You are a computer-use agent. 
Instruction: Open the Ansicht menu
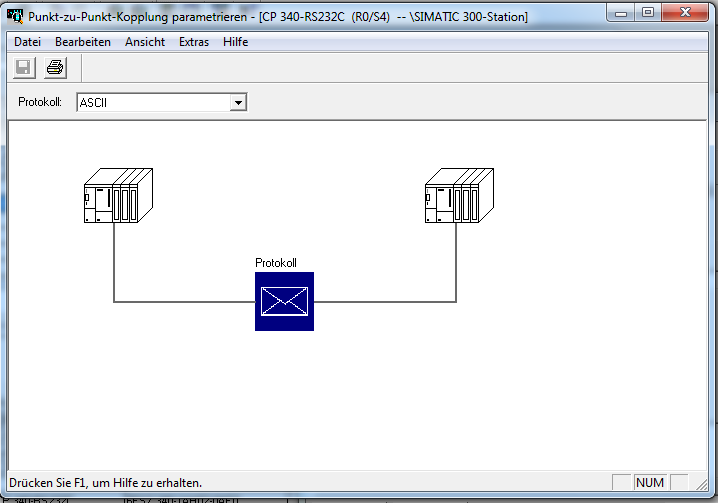(x=145, y=42)
